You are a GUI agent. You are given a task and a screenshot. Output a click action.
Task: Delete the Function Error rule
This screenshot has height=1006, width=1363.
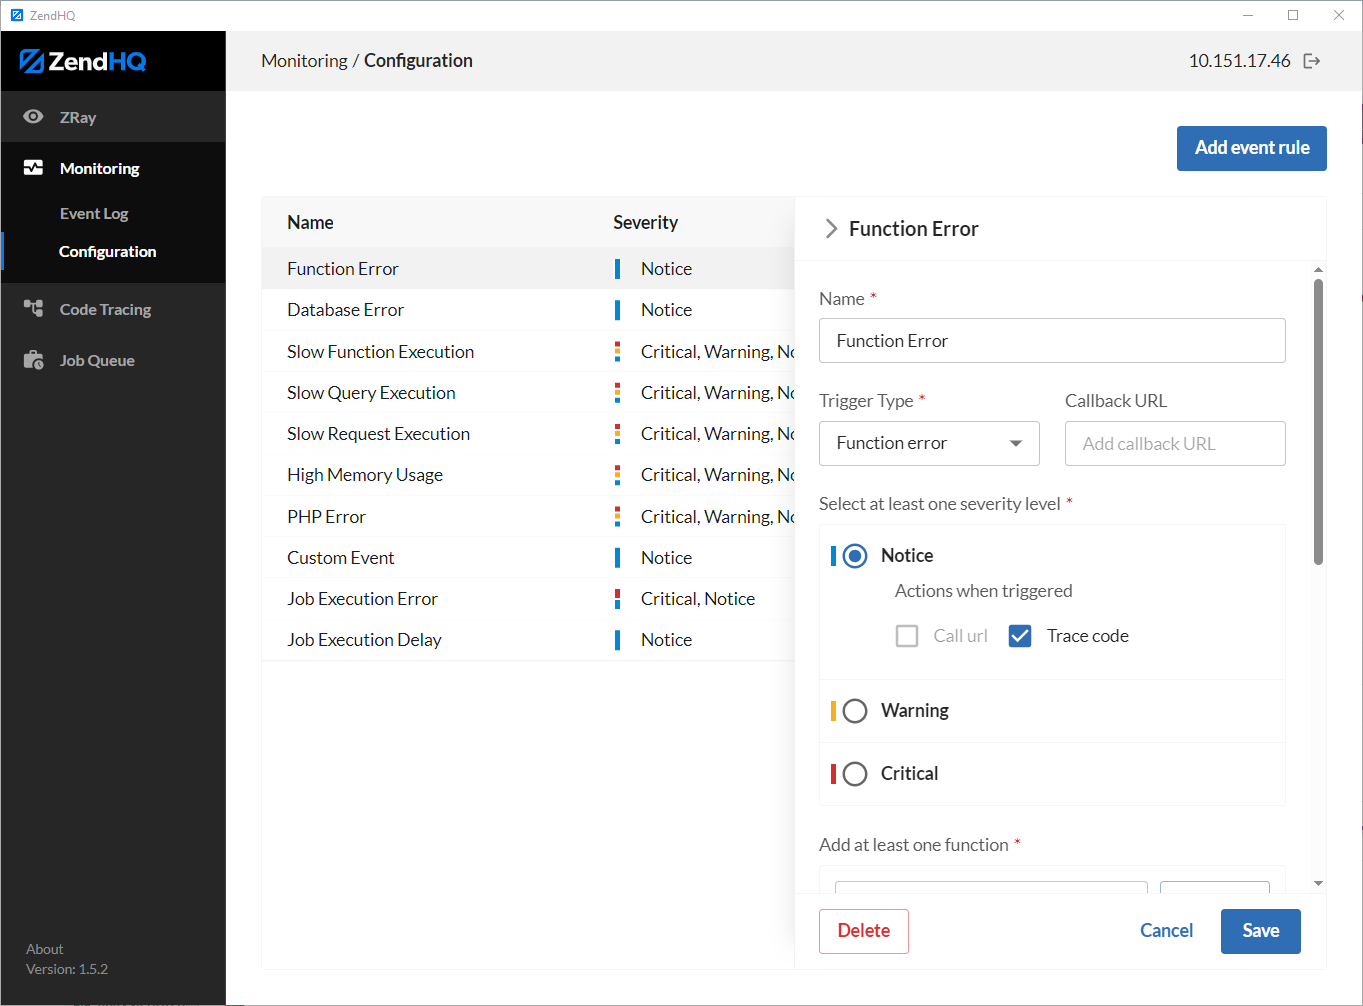(x=863, y=930)
